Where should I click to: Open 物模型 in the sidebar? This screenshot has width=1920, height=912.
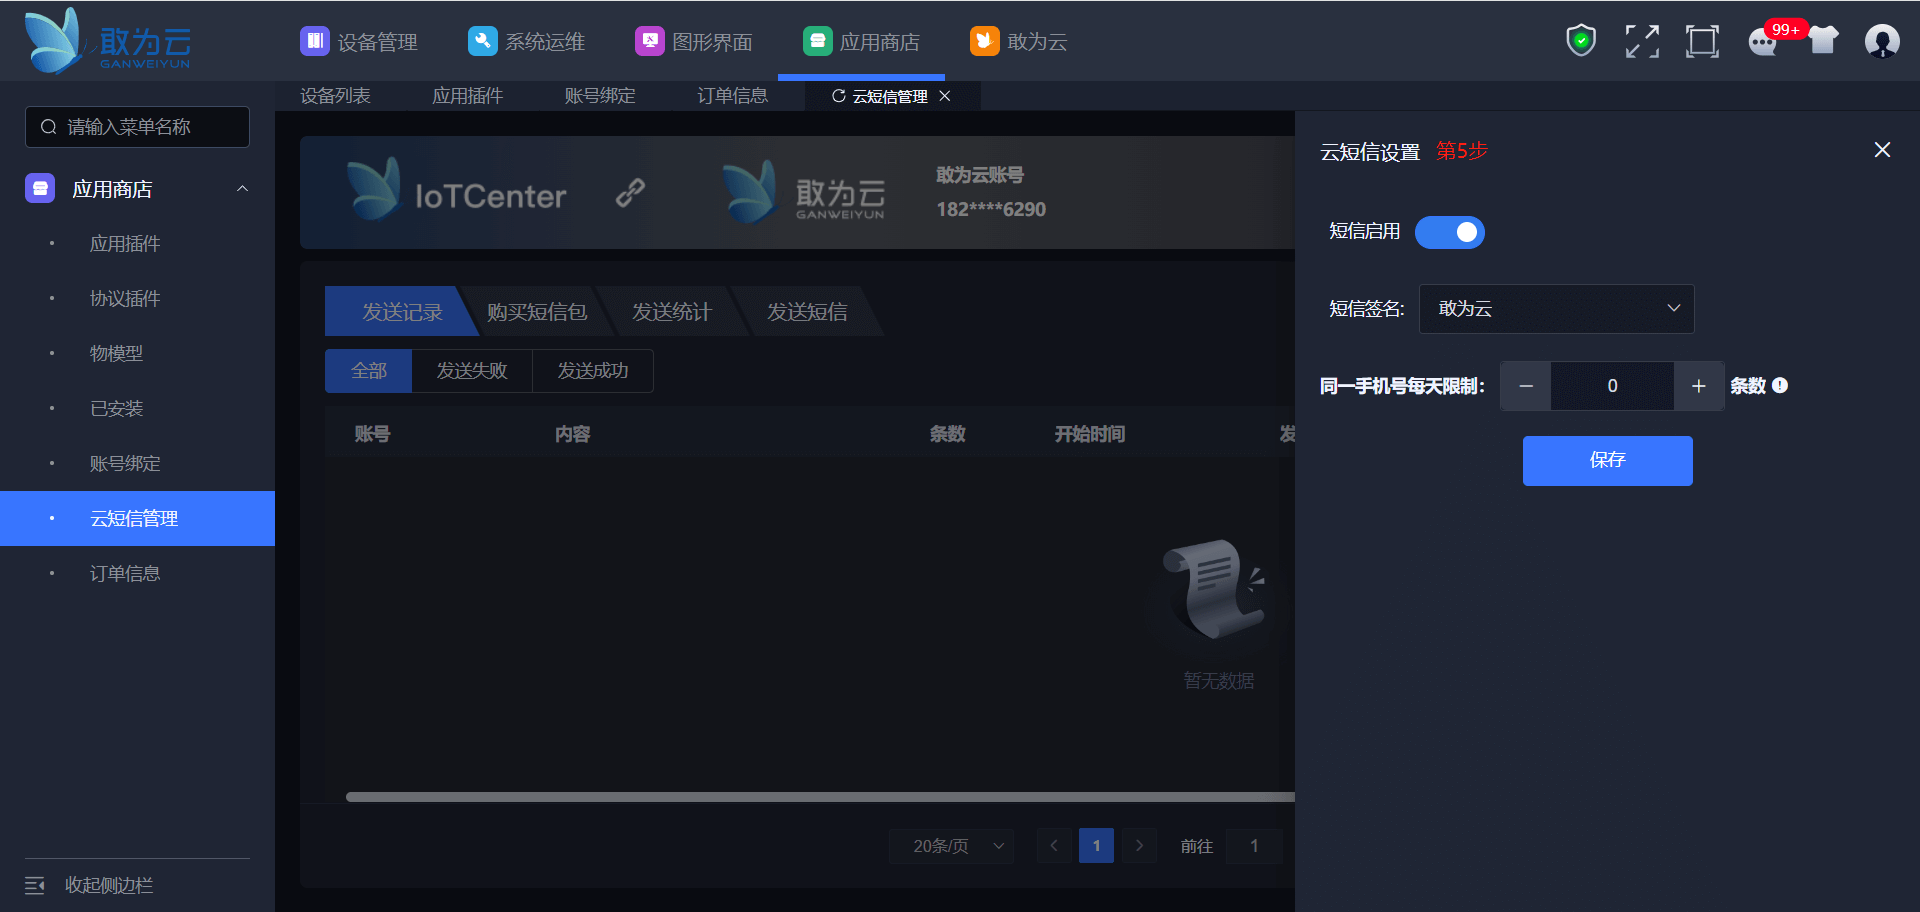(x=116, y=354)
